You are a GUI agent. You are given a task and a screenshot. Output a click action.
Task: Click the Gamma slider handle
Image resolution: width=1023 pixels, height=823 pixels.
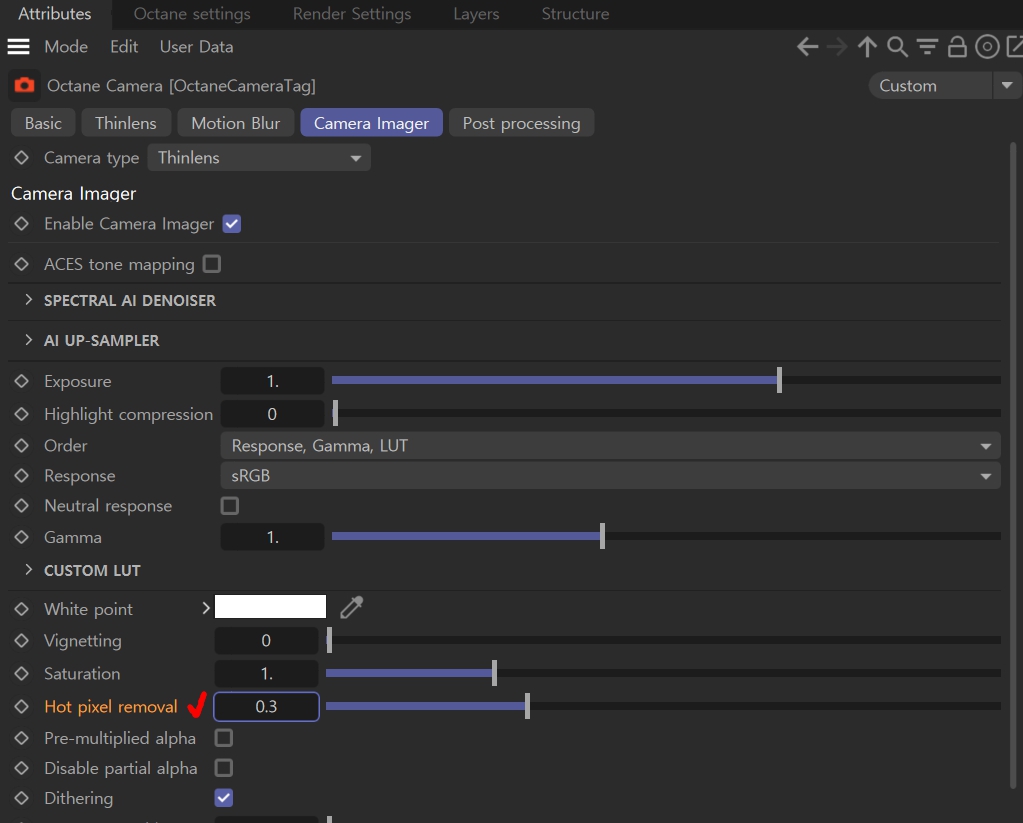click(602, 536)
